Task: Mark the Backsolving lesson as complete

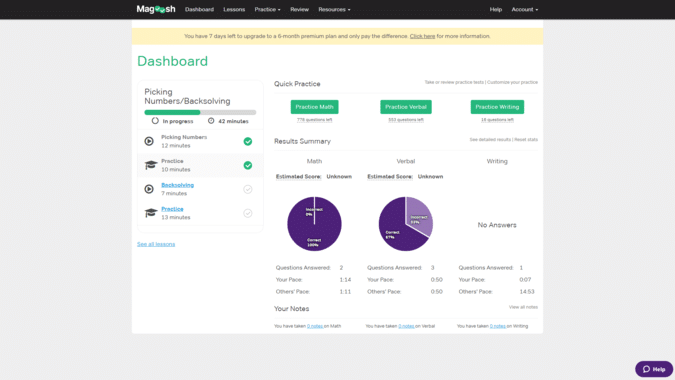Action: click(248, 189)
